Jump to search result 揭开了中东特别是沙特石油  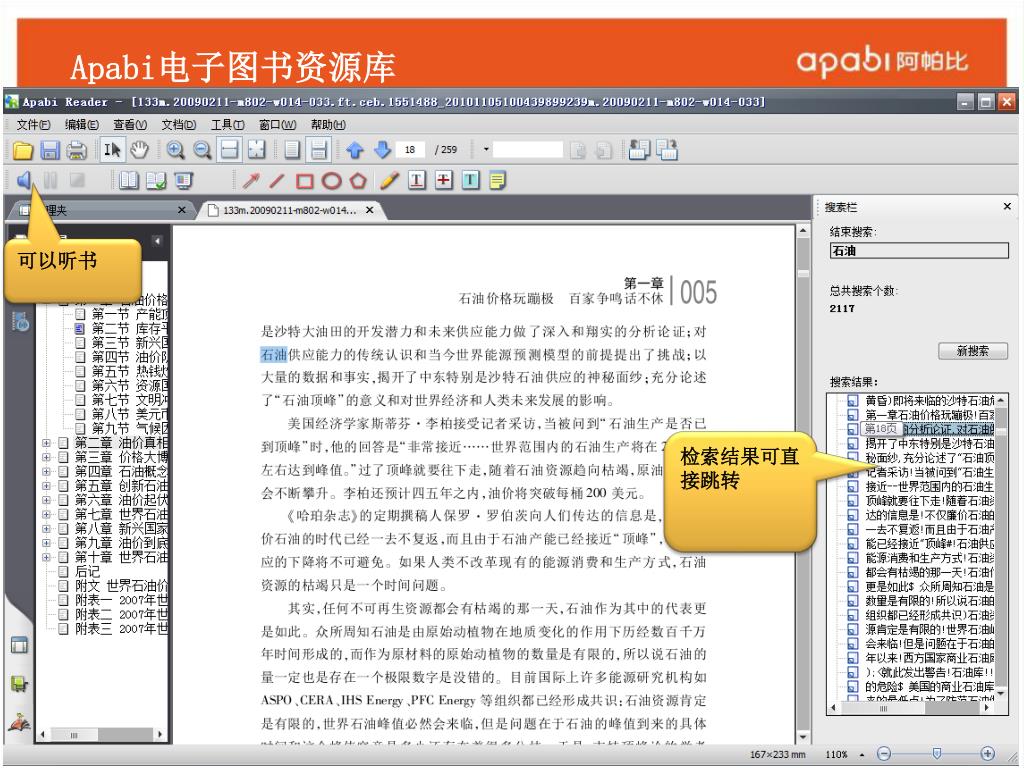pyautogui.click(x=929, y=443)
